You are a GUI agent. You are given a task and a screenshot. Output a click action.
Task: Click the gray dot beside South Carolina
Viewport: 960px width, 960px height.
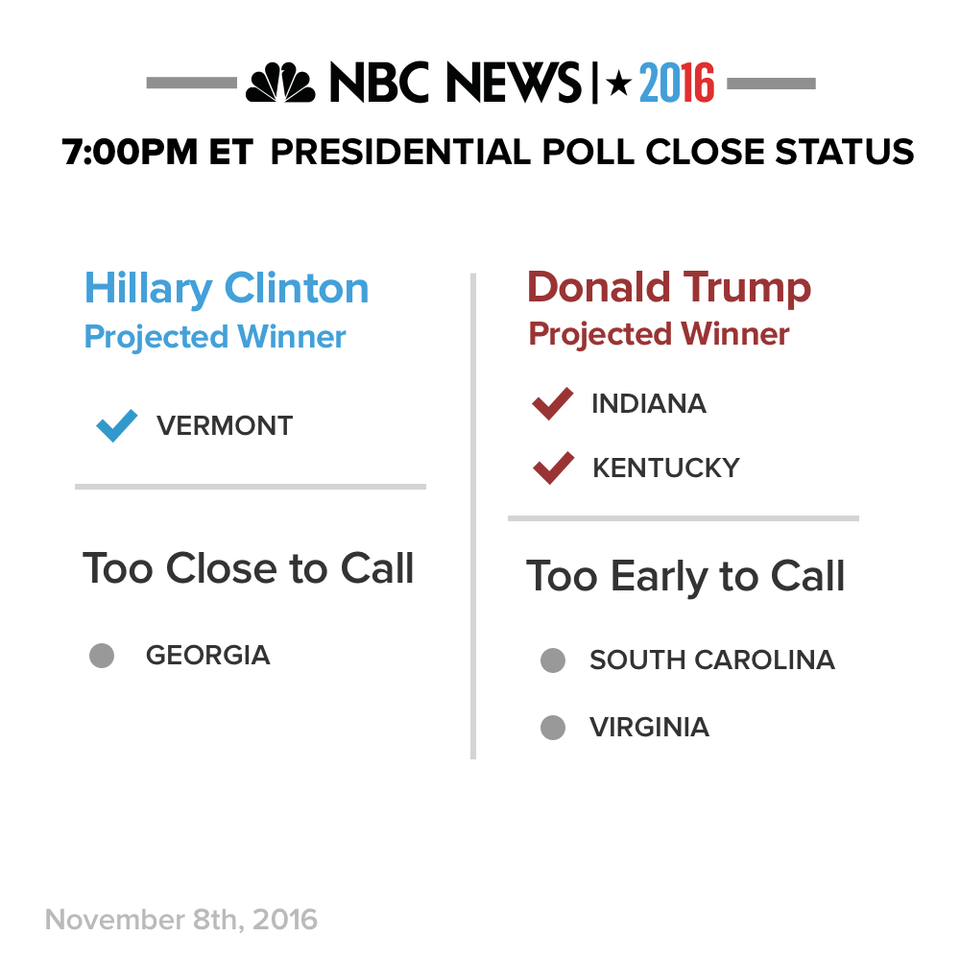pyautogui.click(x=553, y=660)
